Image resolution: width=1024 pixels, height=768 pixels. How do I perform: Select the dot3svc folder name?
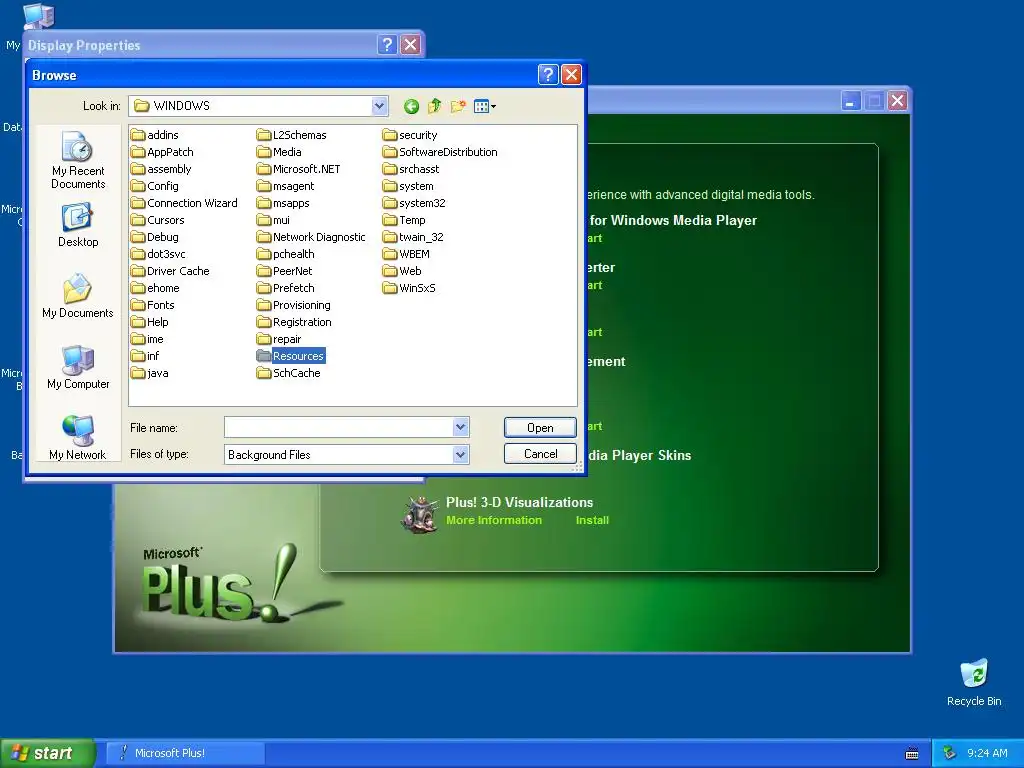(x=166, y=254)
